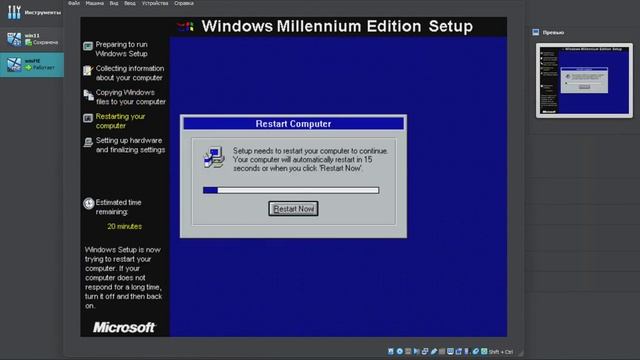Click the network status bar icon
The image size is (640, 360).
425,351
